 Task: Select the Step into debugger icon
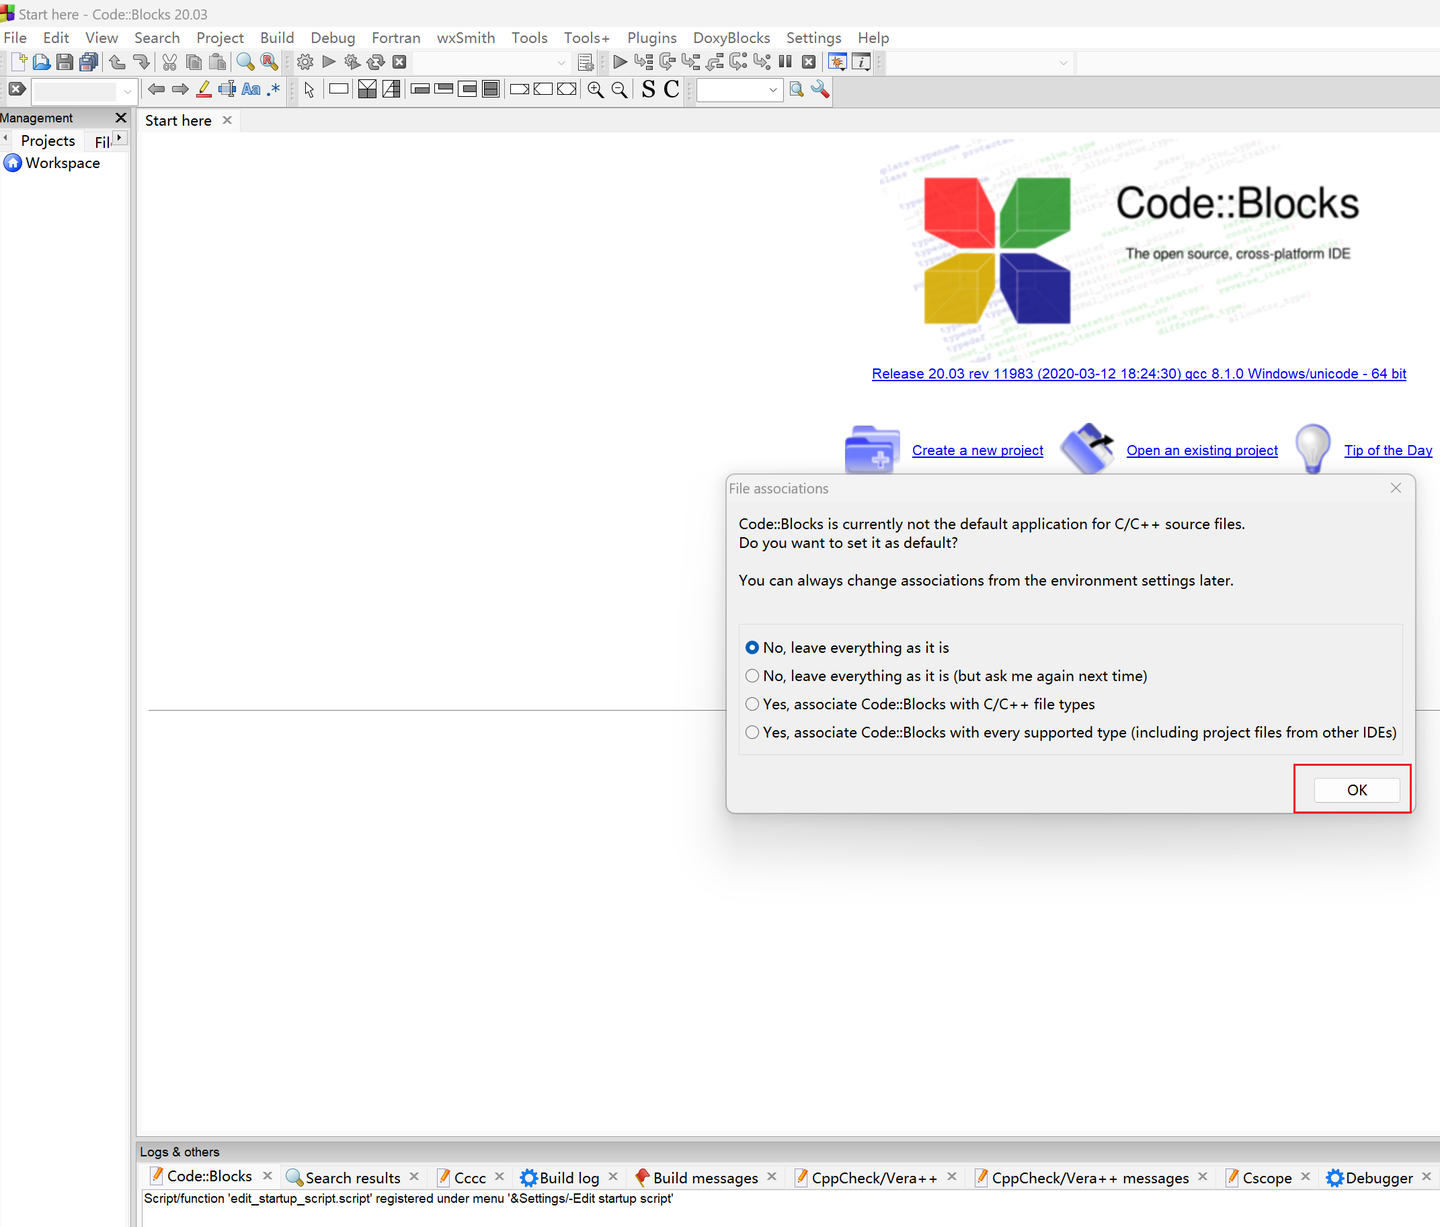pos(690,61)
